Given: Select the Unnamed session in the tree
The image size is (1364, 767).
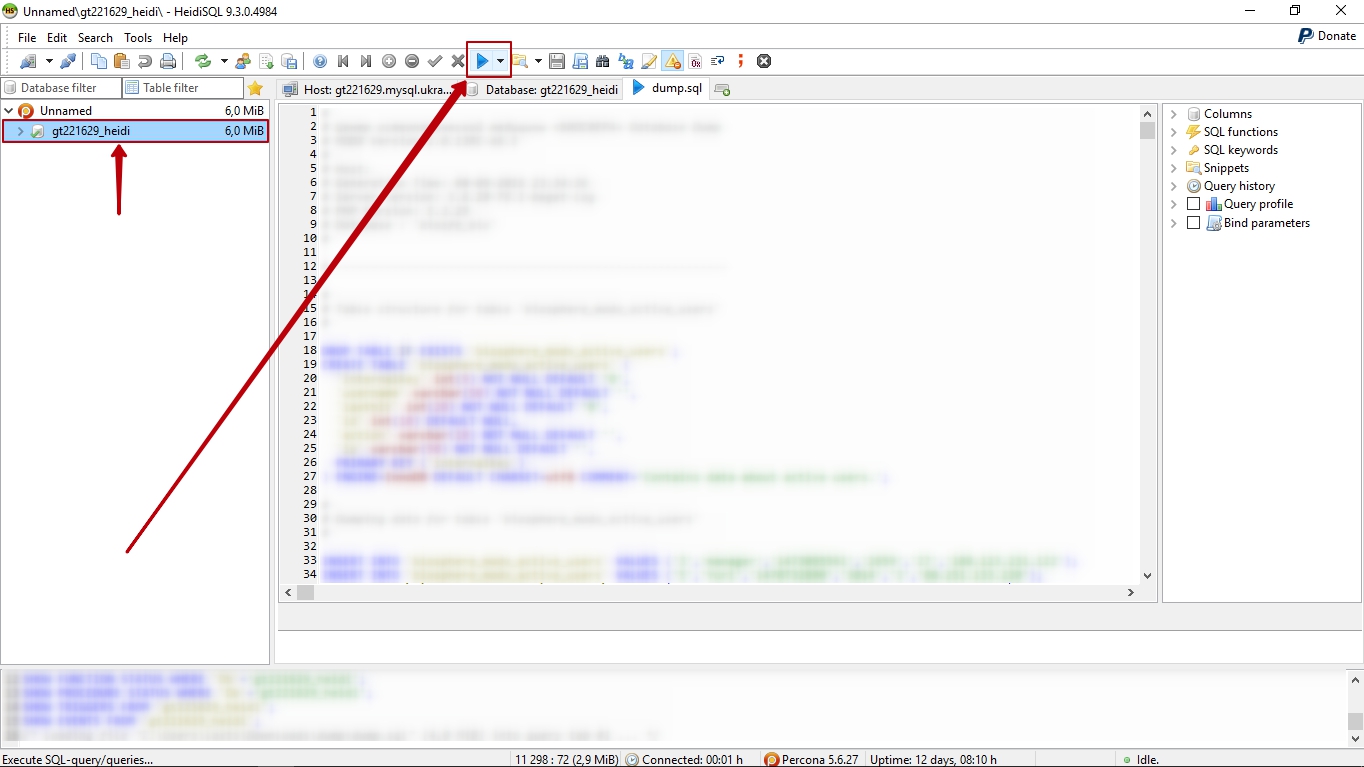Looking at the screenshot, I should 135,111.
